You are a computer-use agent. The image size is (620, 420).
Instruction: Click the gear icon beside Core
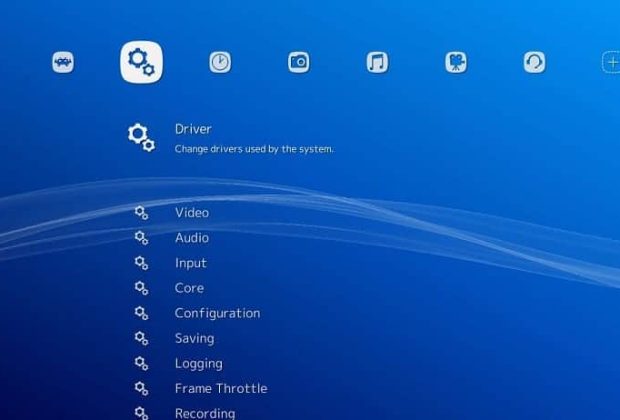click(x=142, y=288)
